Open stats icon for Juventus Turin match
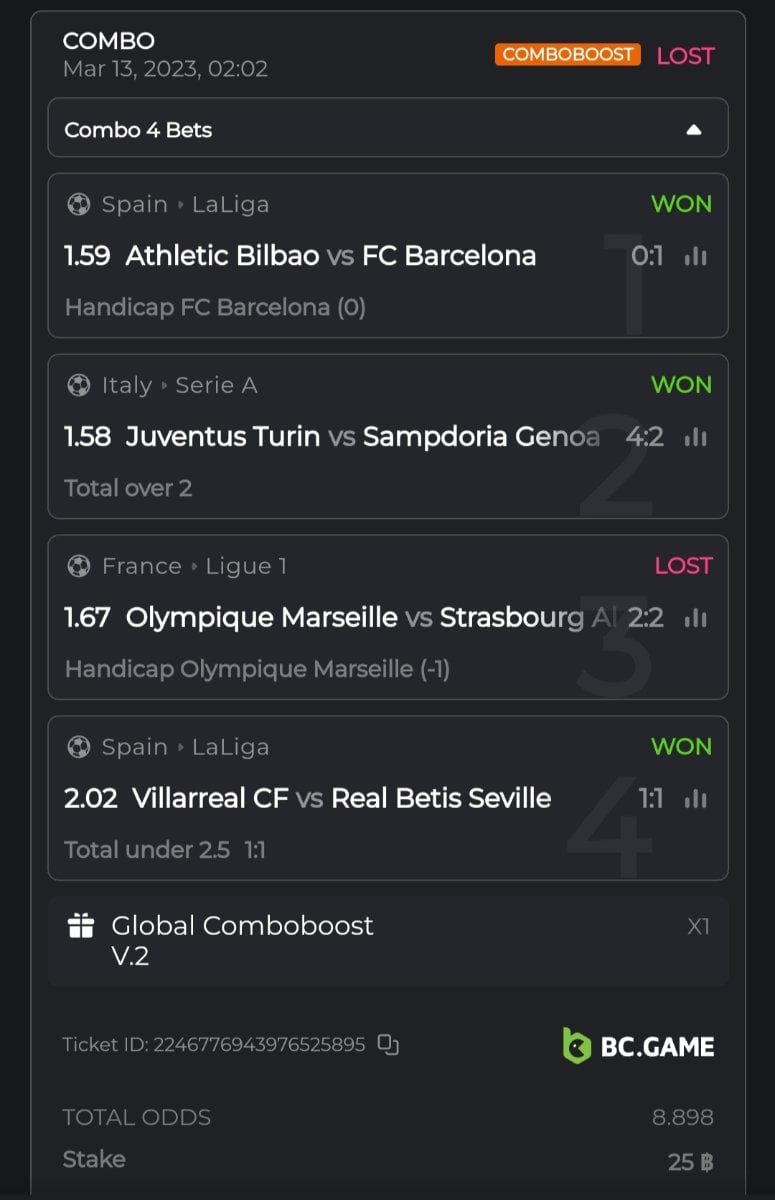 (x=696, y=438)
